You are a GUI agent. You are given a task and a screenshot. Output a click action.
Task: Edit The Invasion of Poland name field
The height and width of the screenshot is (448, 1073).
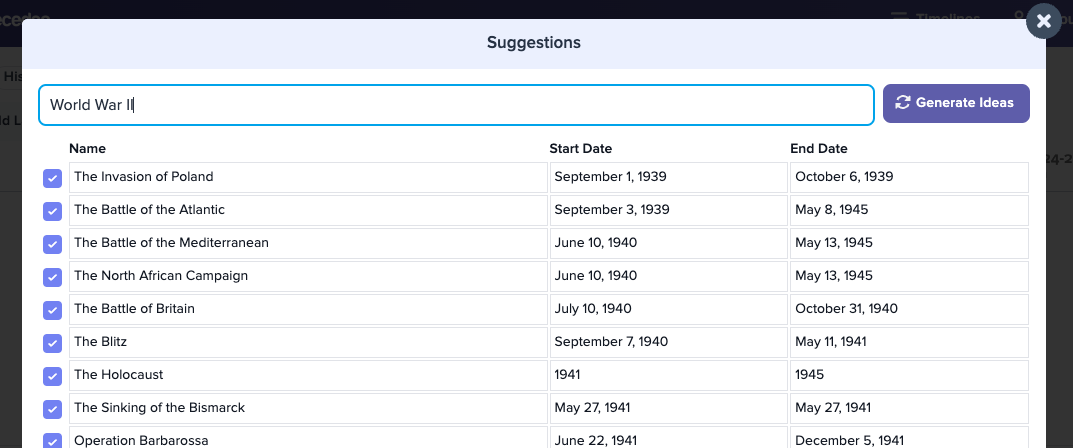[308, 177]
